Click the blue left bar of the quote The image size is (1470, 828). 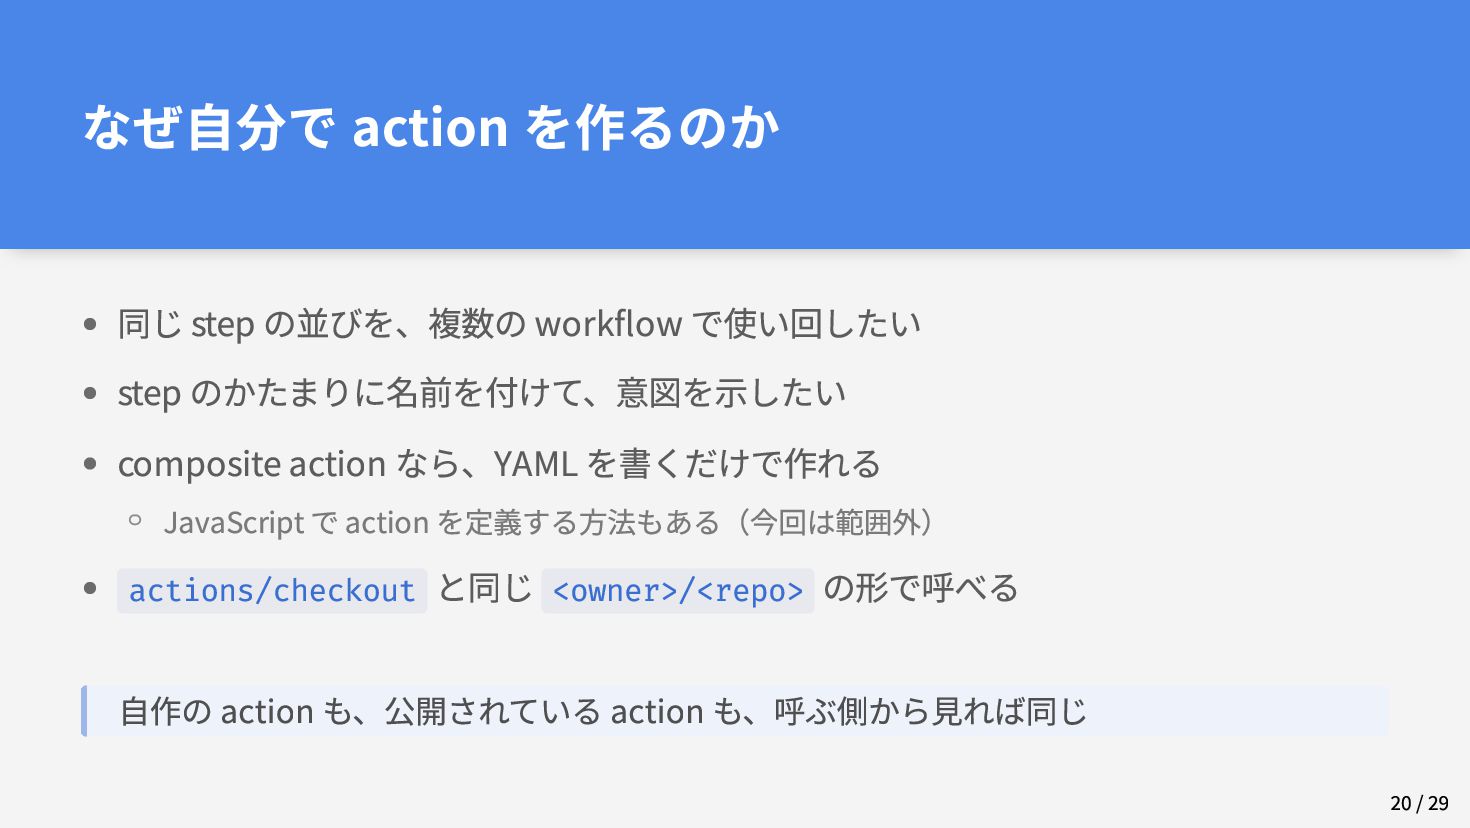pos(84,711)
